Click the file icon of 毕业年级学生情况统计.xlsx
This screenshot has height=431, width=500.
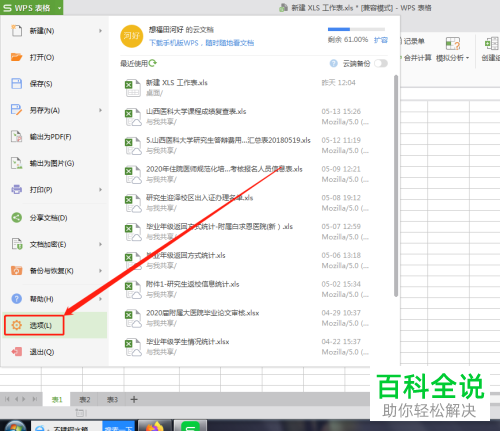coord(133,347)
